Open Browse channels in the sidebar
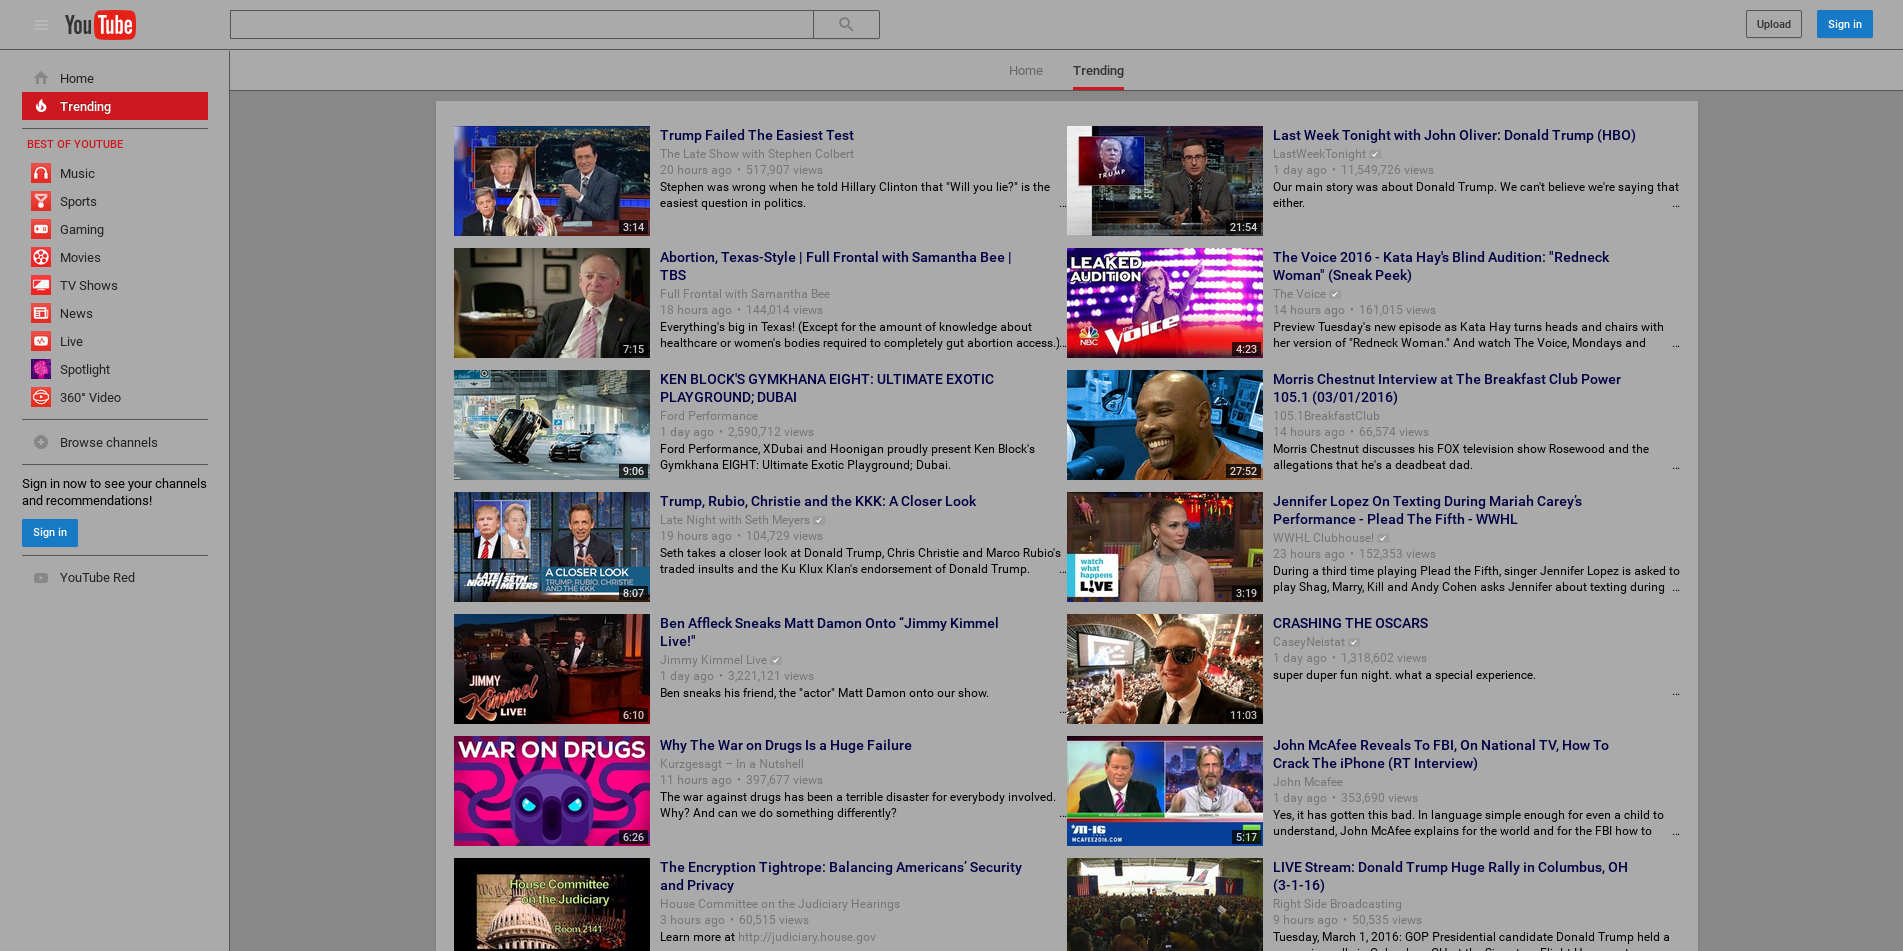1903x951 pixels. tap(115, 442)
